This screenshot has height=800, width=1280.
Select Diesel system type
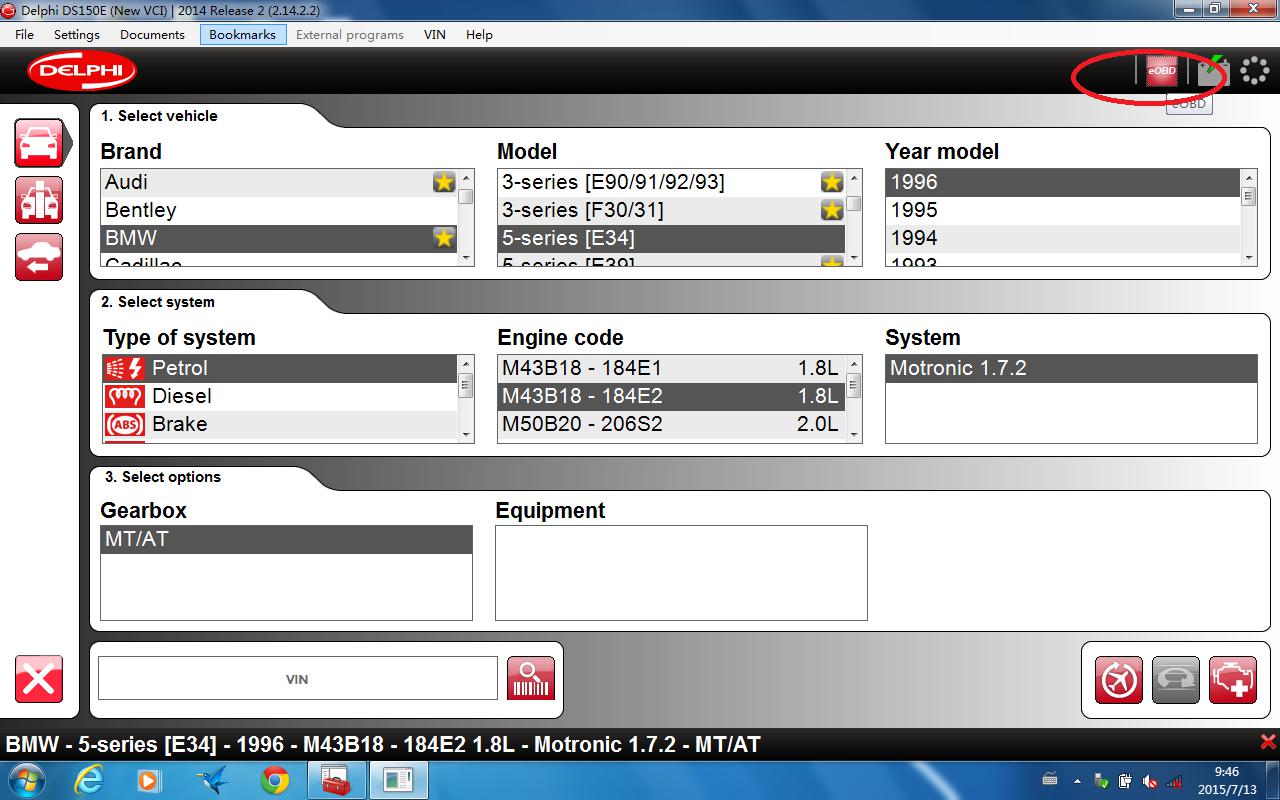[279, 396]
